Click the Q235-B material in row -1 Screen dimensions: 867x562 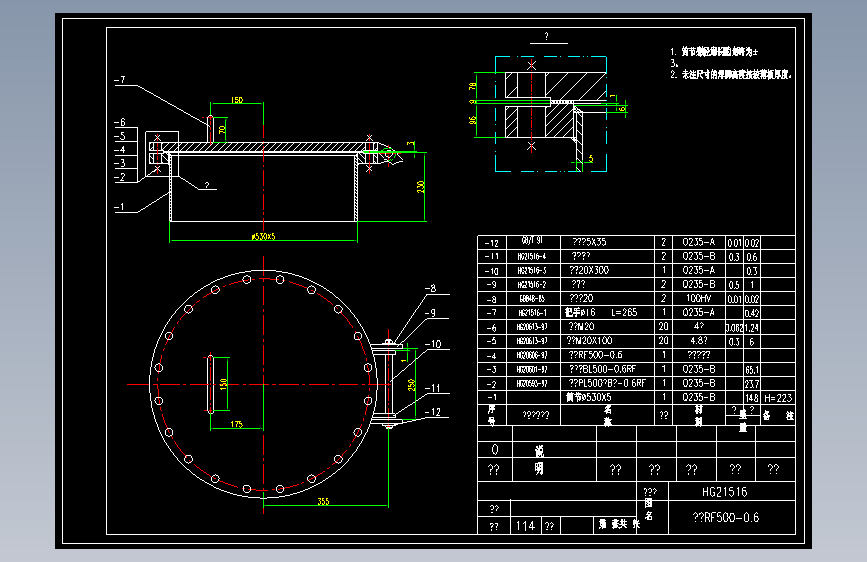click(698, 397)
